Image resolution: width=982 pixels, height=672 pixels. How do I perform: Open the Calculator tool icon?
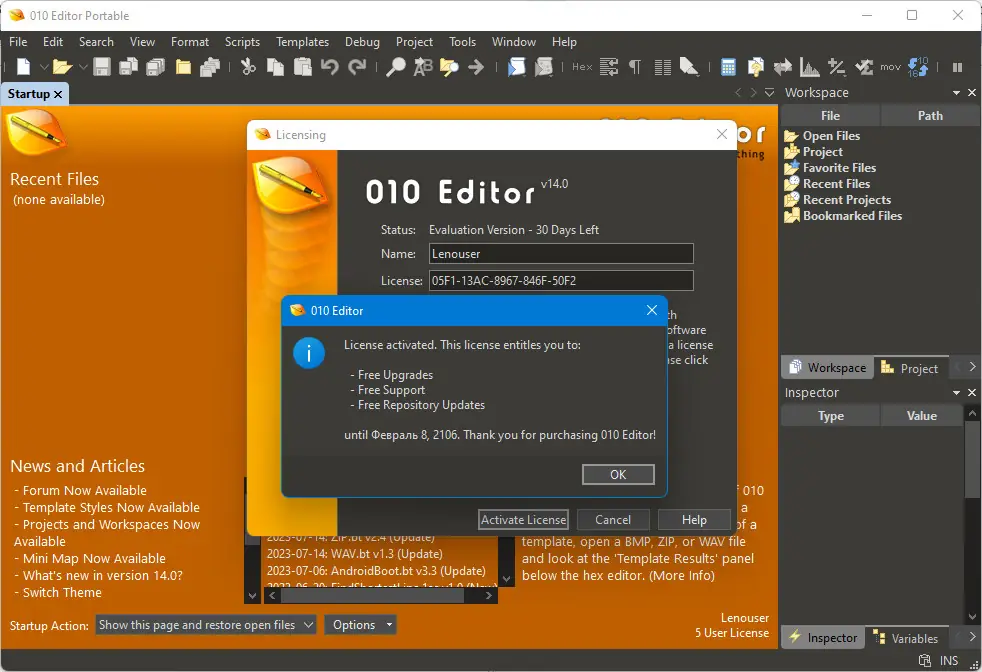[x=728, y=66]
